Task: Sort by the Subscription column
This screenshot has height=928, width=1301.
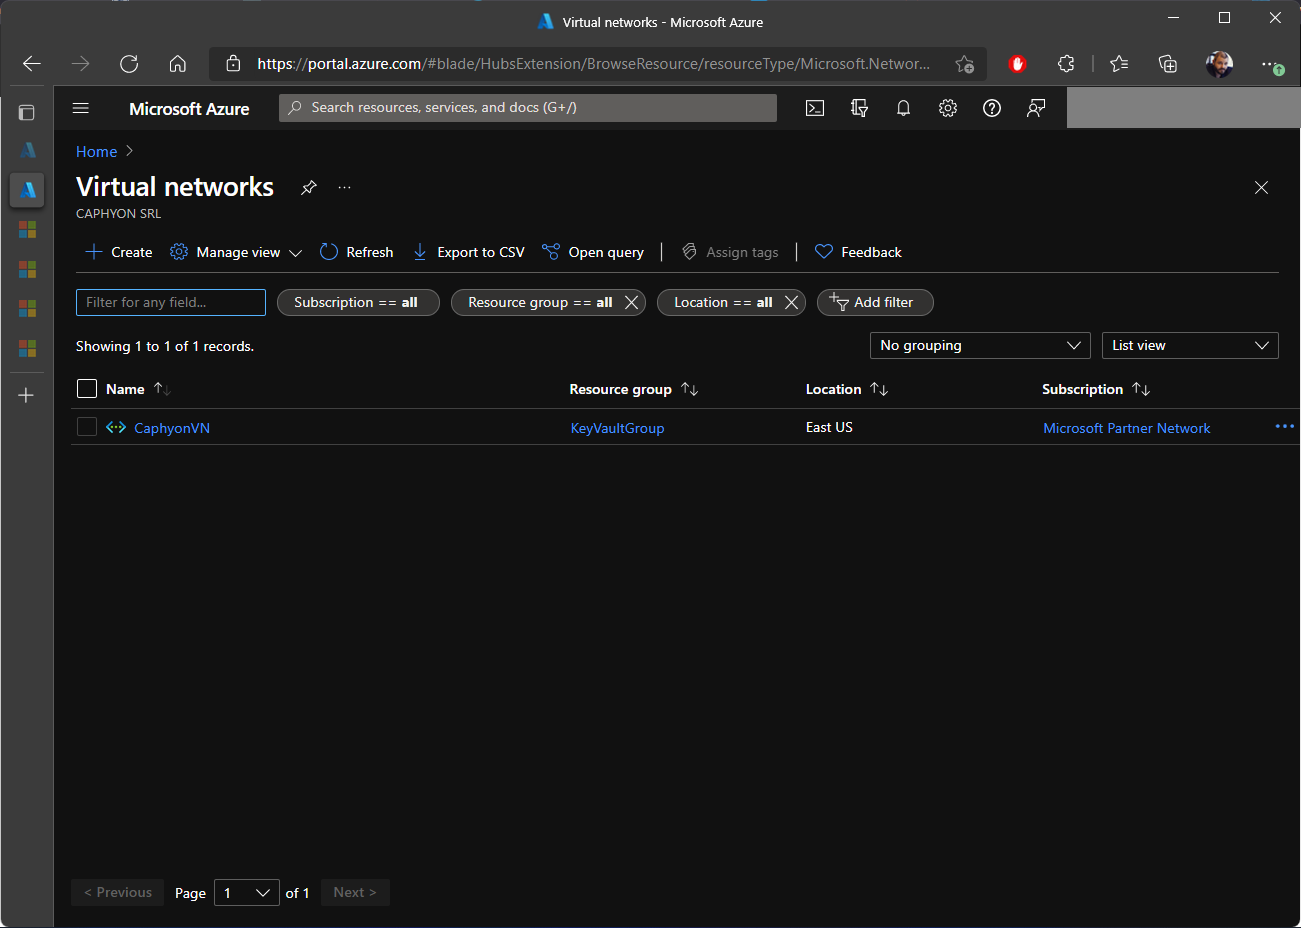Action: tap(1095, 389)
